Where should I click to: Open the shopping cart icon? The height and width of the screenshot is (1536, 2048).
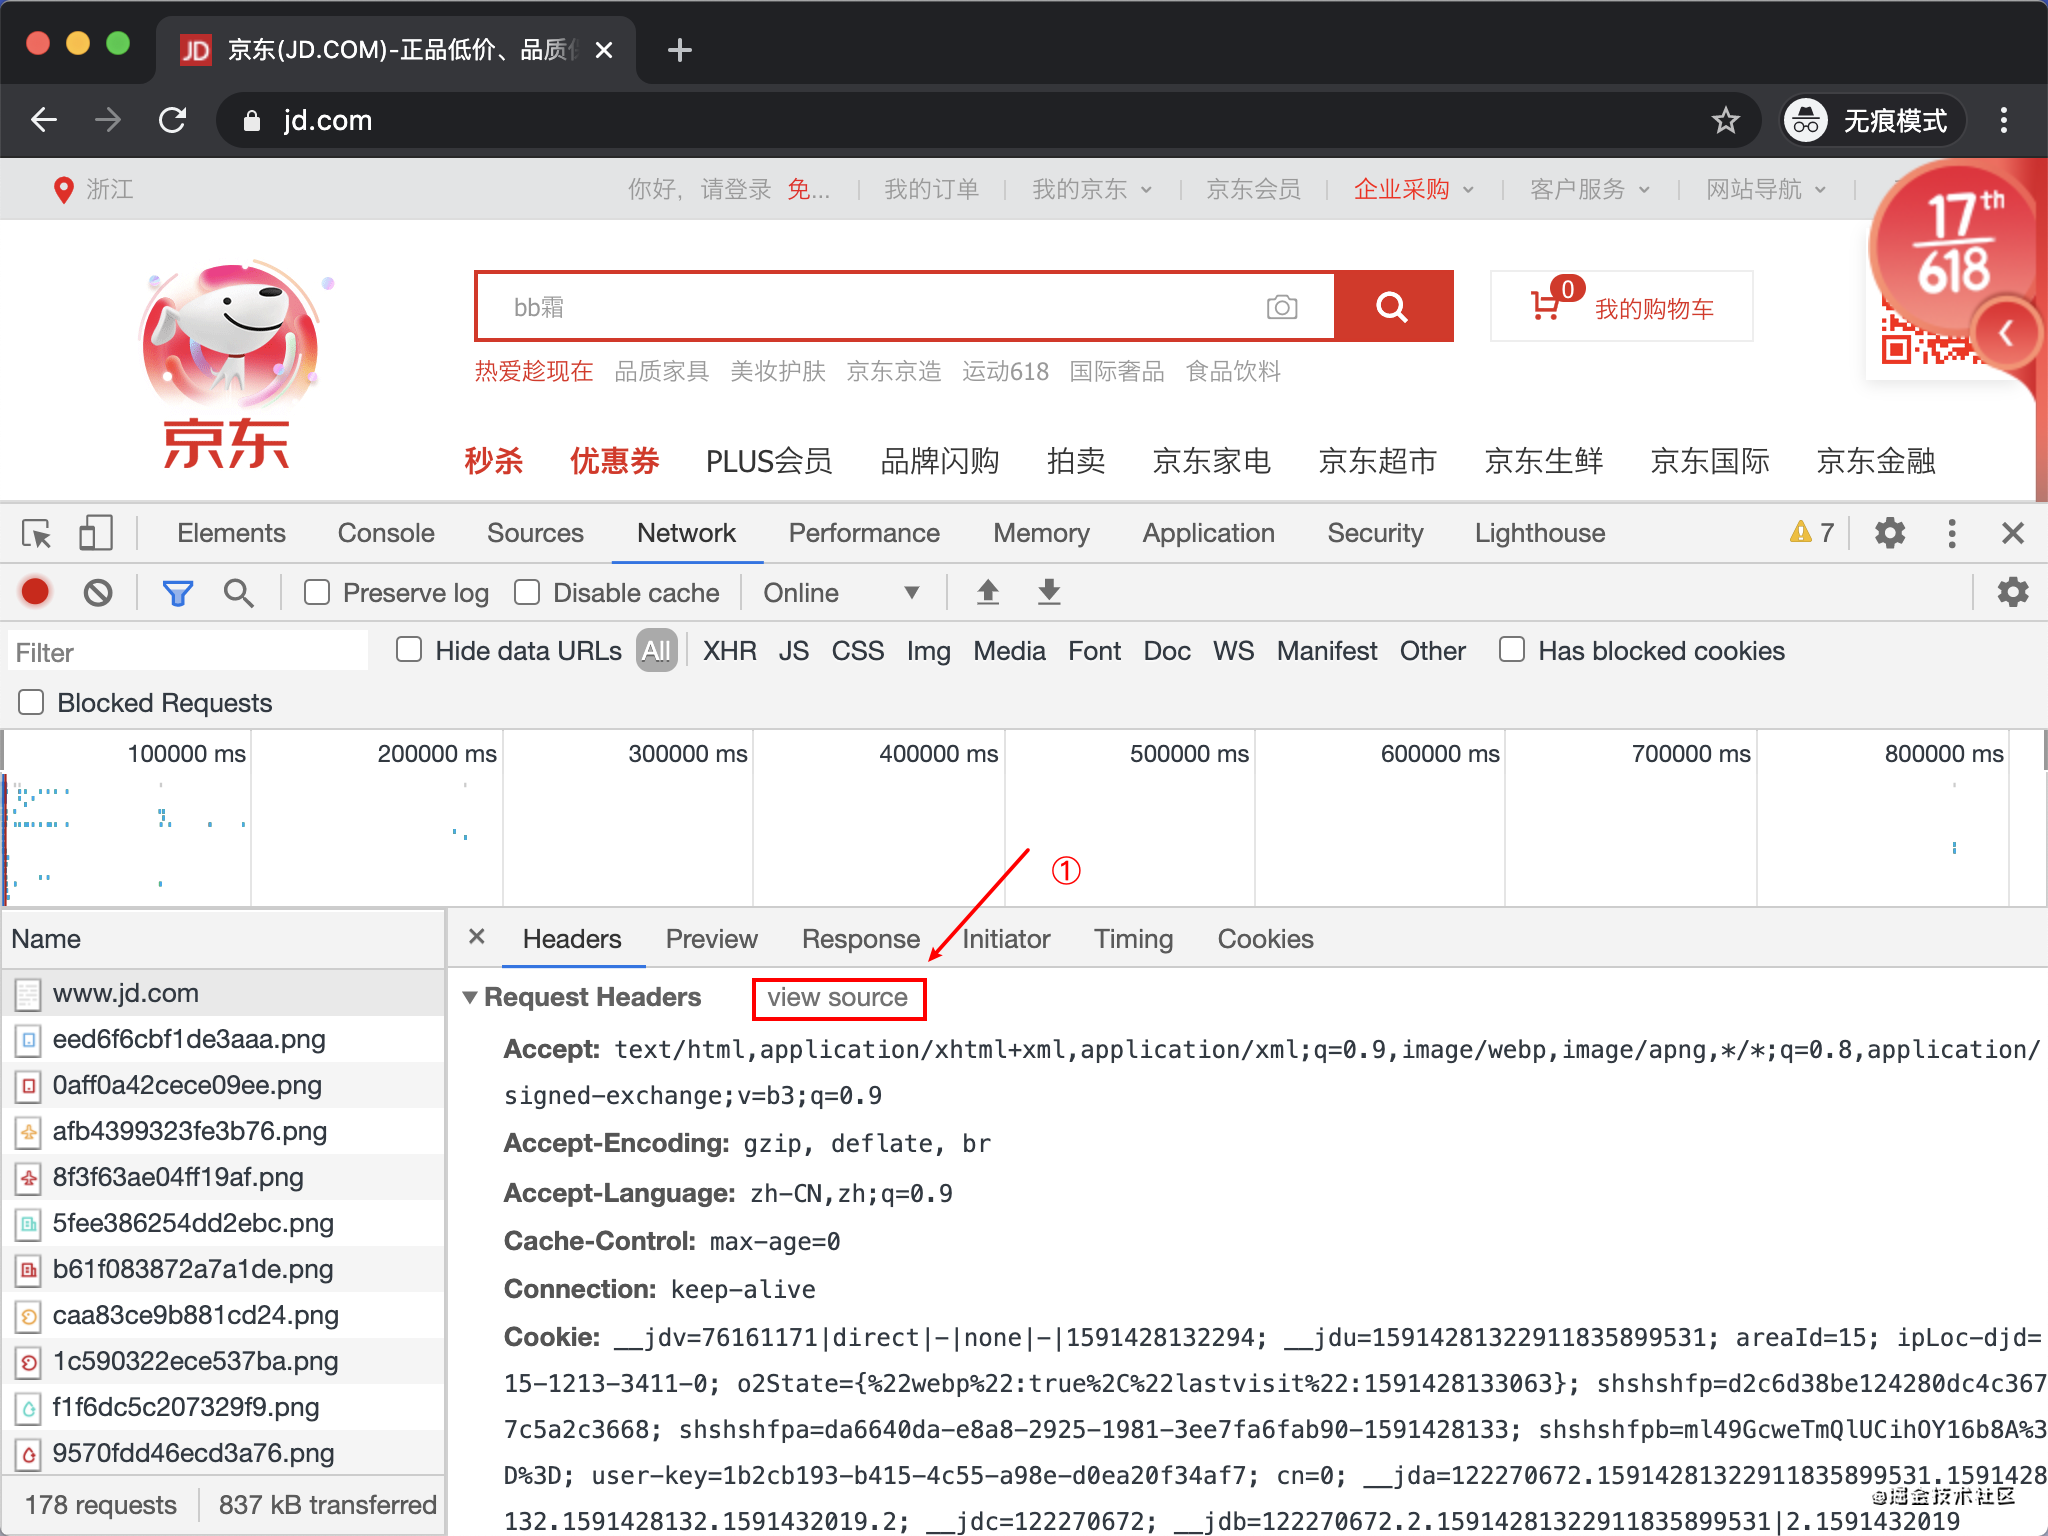pos(1547,305)
